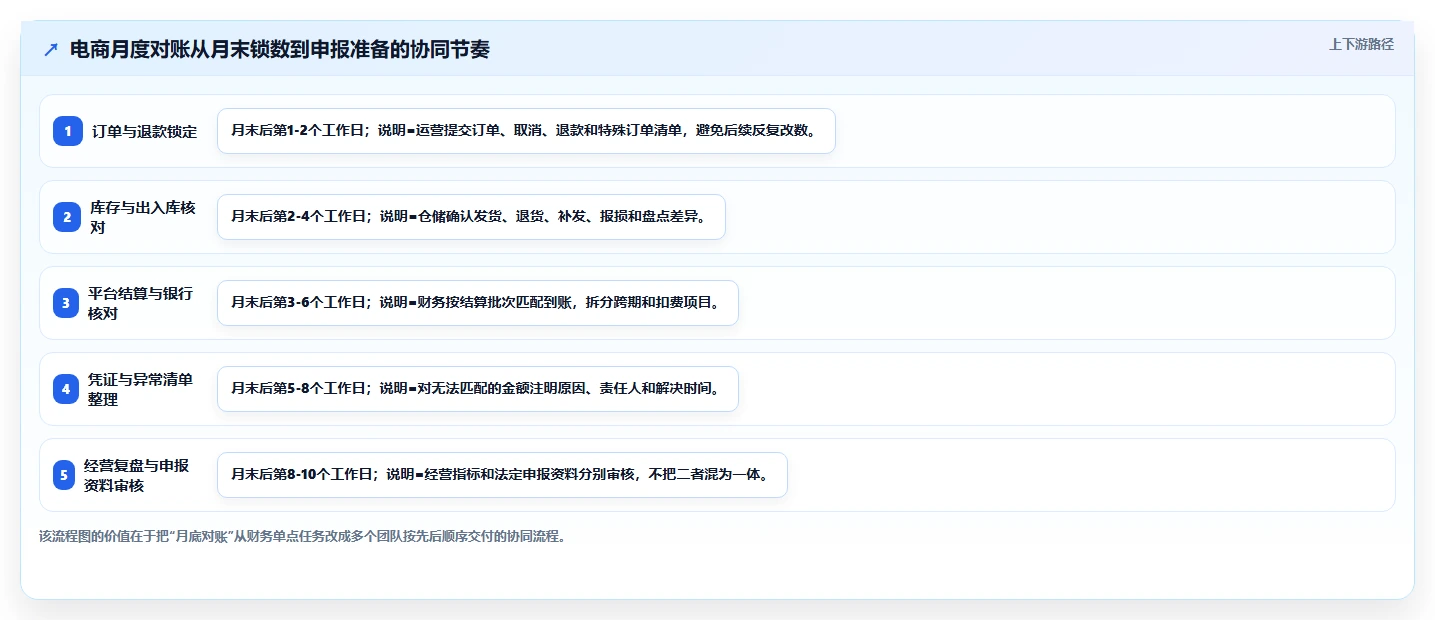This screenshot has width=1435, height=620.
Task: Click the heading 电商月度对账从月末锁数到申报准备的协同节奏
Action: point(280,50)
